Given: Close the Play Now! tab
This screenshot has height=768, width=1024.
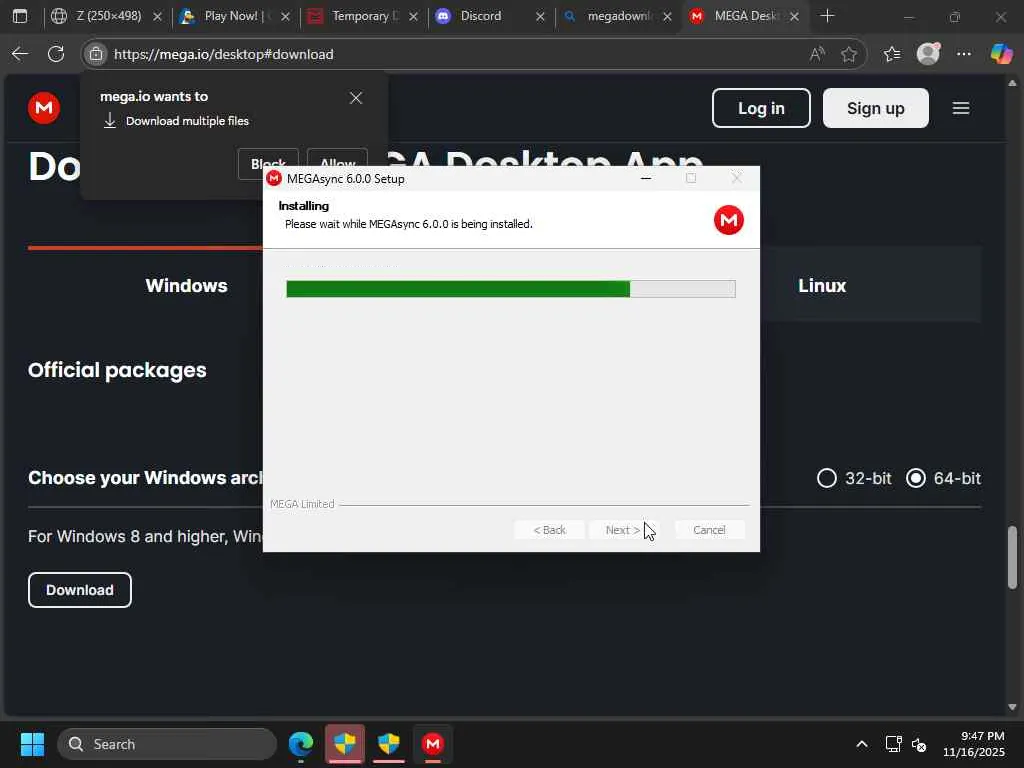Looking at the screenshot, I should point(285,16).
